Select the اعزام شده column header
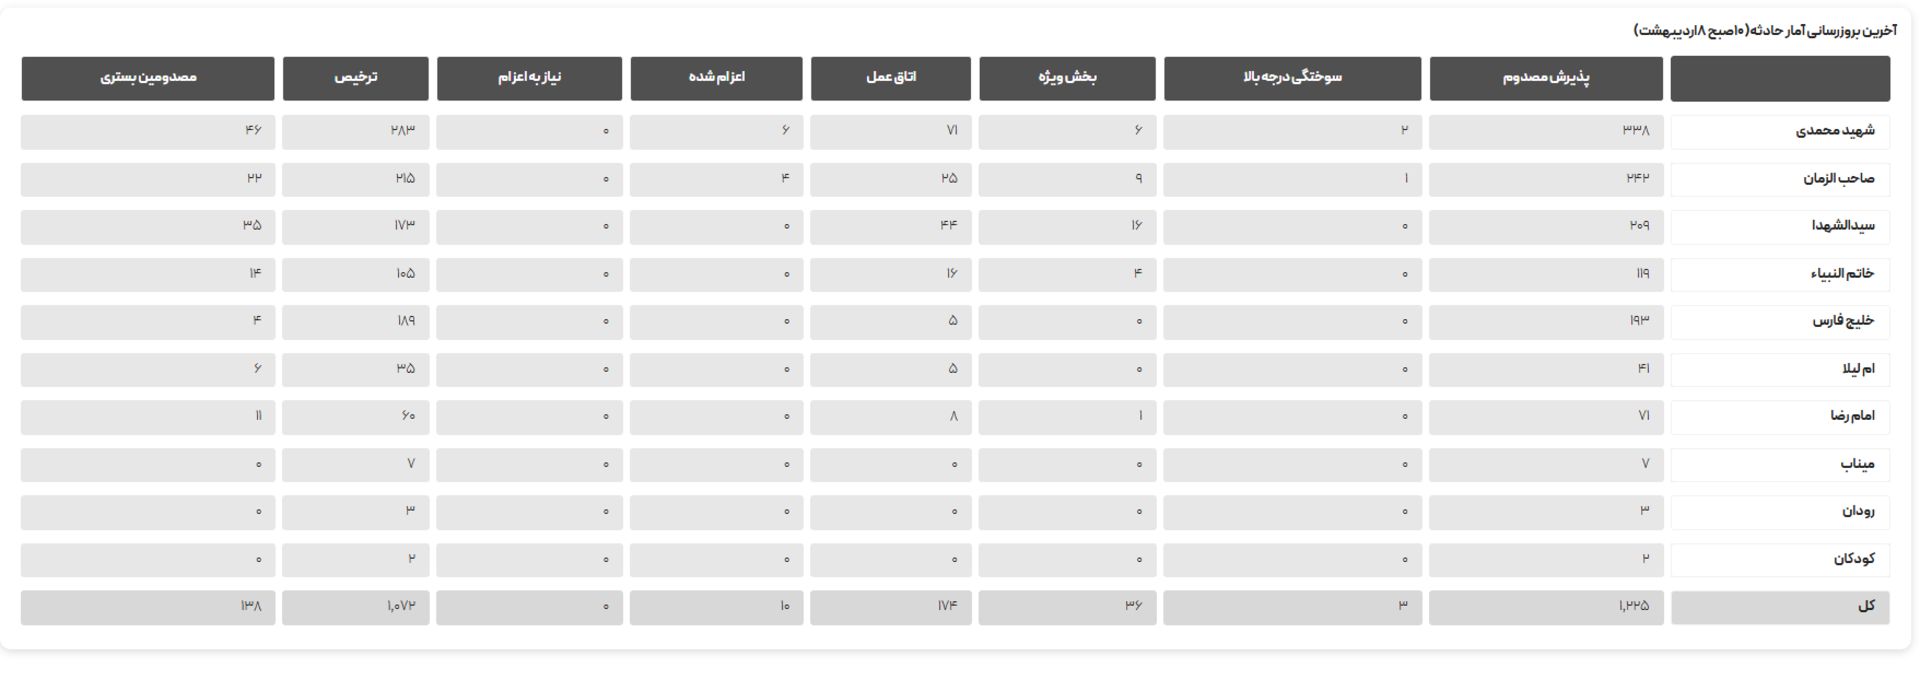This screenshot has width=1920, height=680. point(716,78)
